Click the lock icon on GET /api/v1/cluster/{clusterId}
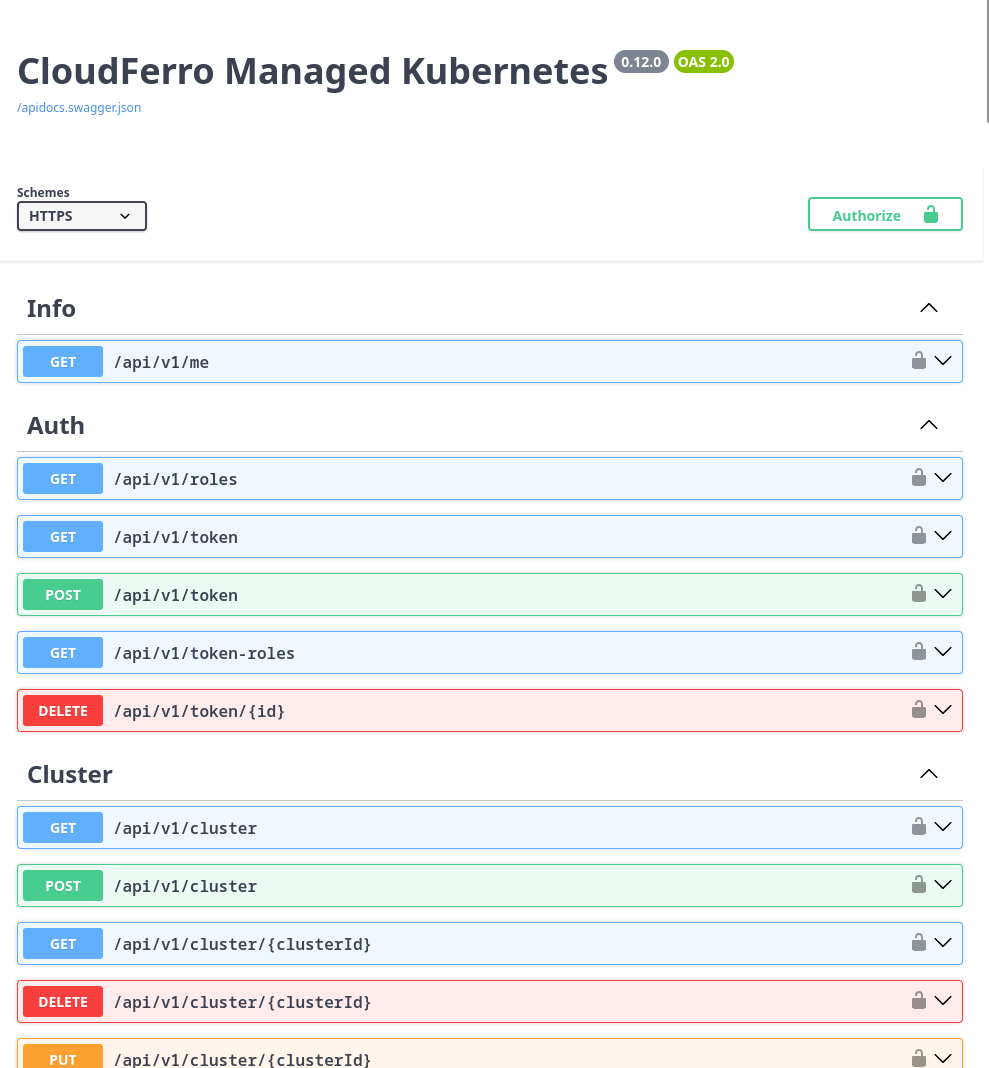 tap(919, 943)
